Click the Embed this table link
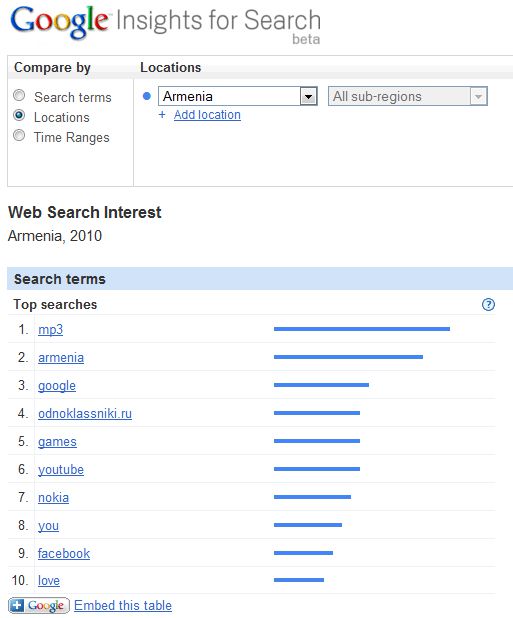Image resolution: width=513 pixels, height=618 pixels. pyautogui.click(x=123, y=605)
